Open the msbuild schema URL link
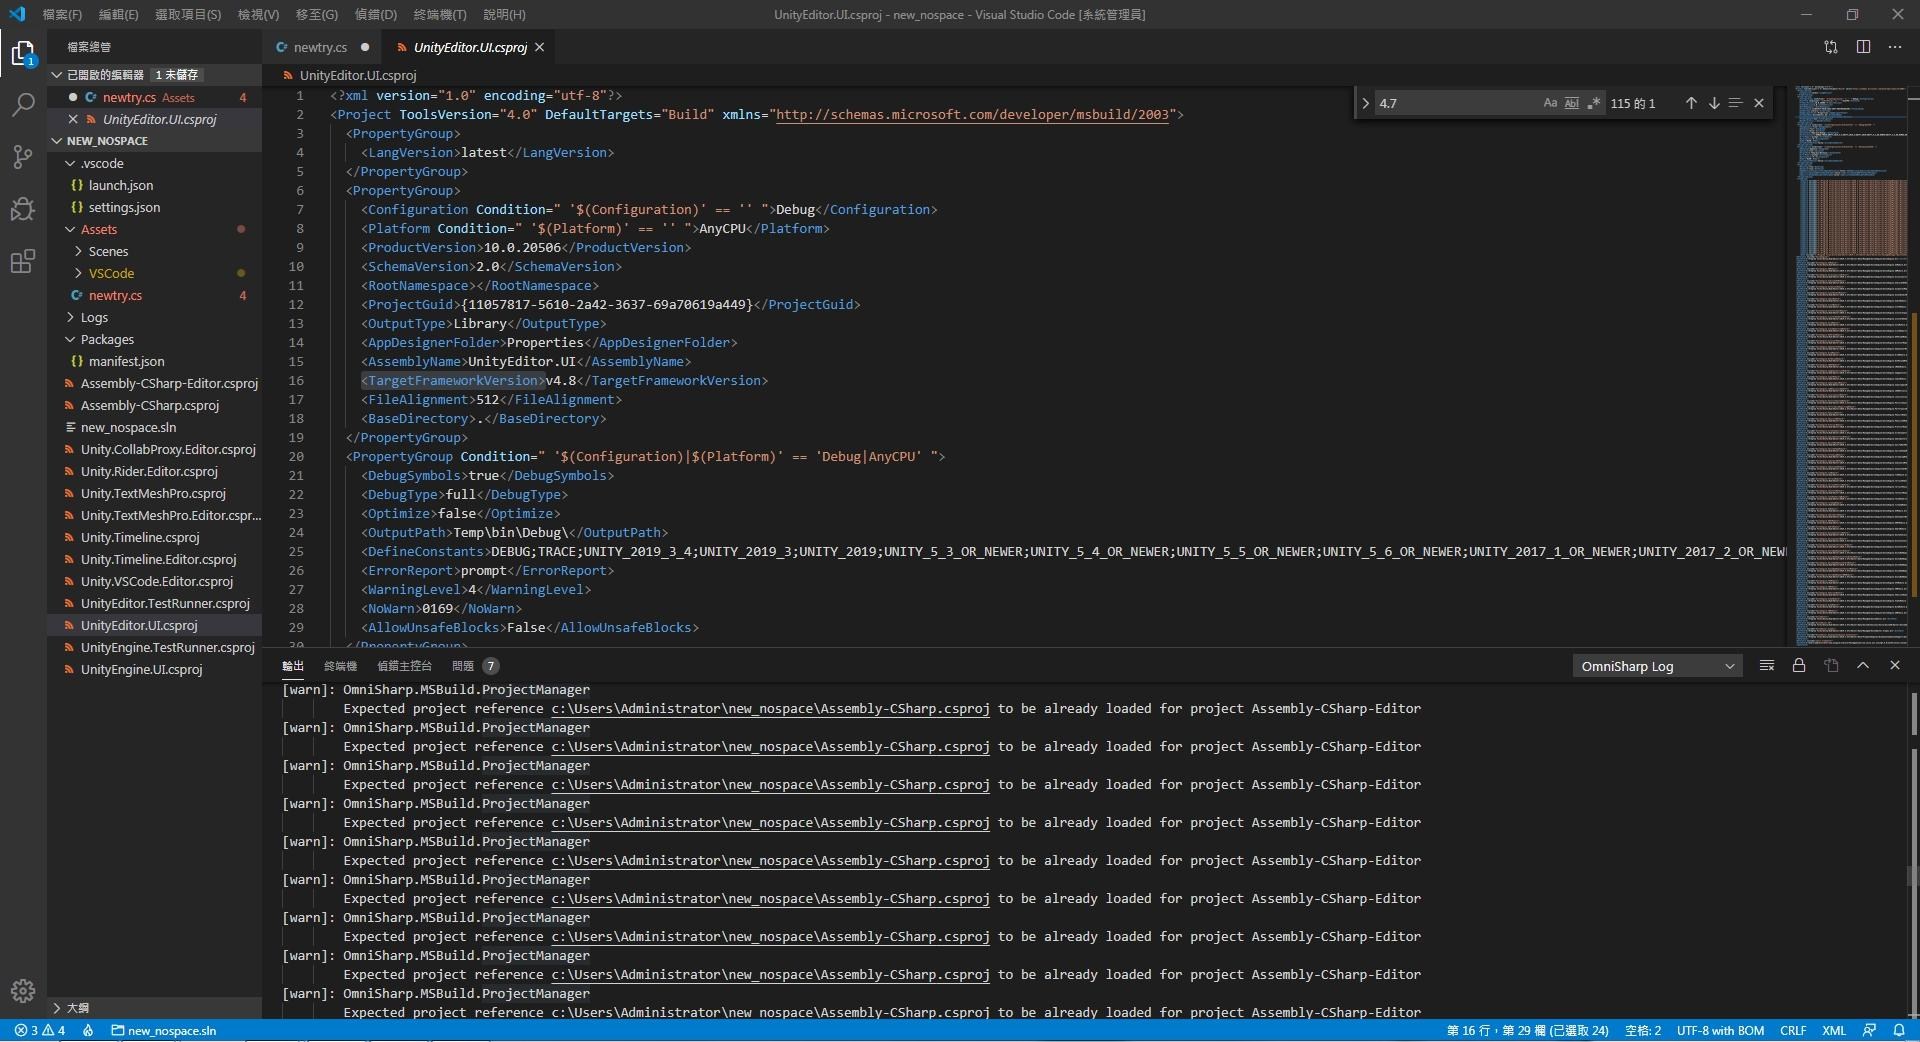 (x=972, y=114)
